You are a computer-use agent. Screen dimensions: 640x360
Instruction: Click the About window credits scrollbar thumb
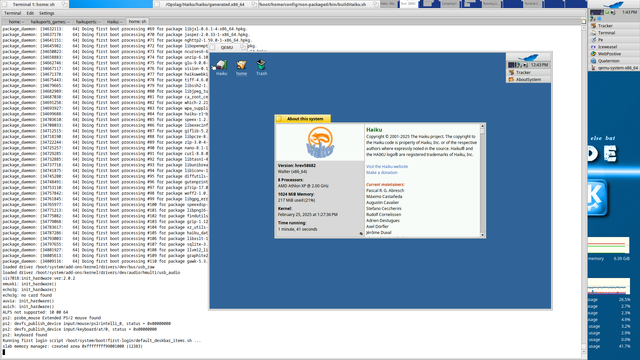pyautogui.click(x=482, y=131)
